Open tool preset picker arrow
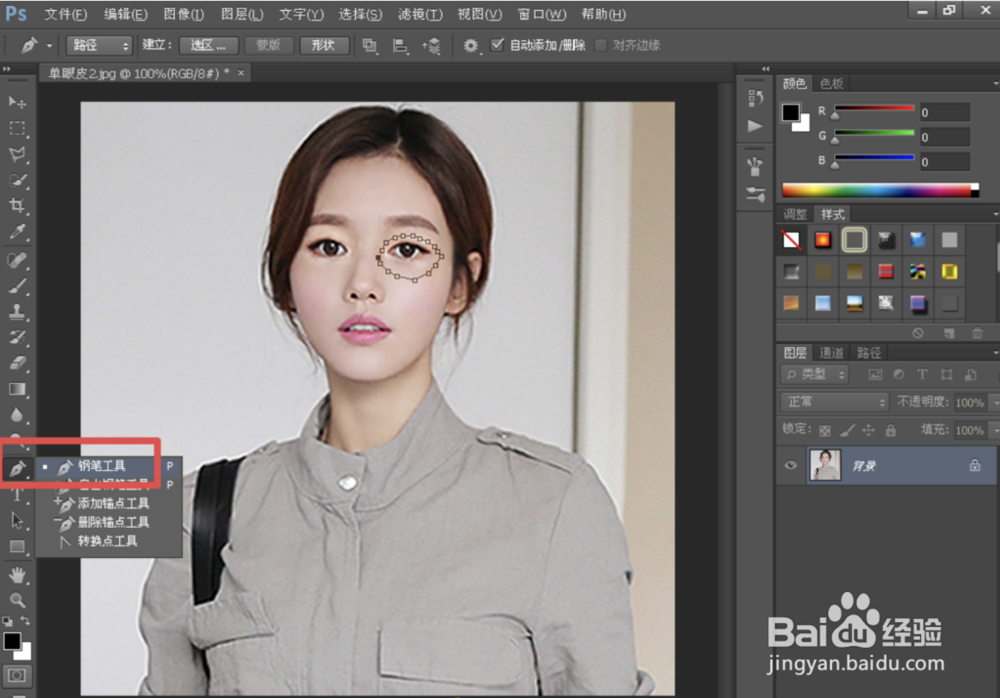Image resolution: width=1000 pixels, height=698 pixels. (x=49, y=45)
